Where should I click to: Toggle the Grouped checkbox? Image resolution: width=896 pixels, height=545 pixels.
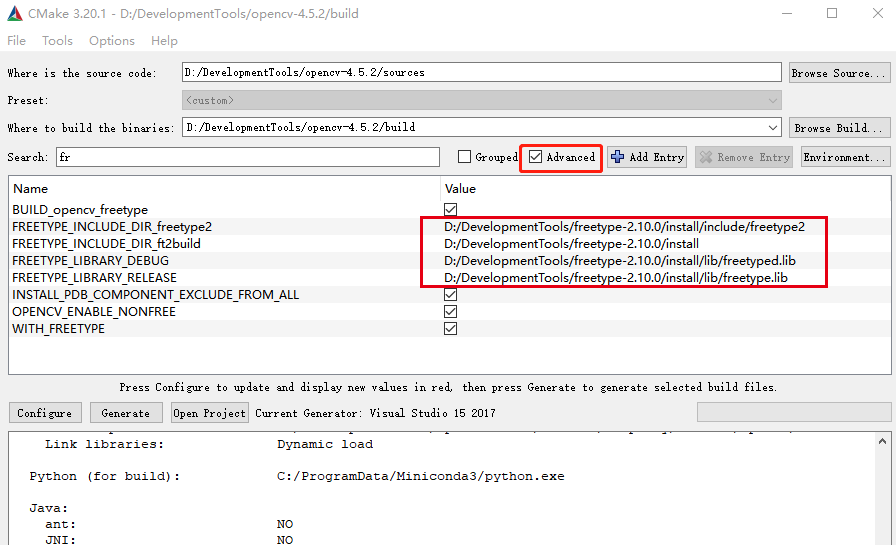(x=465, y=157)
